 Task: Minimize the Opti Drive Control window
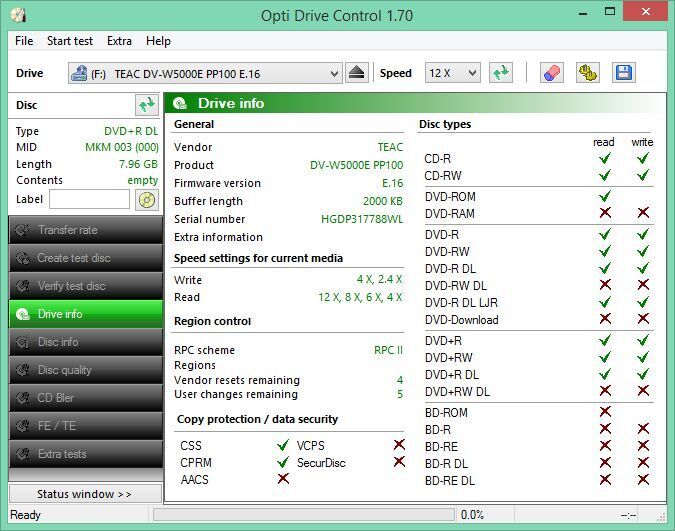(583, 13)
